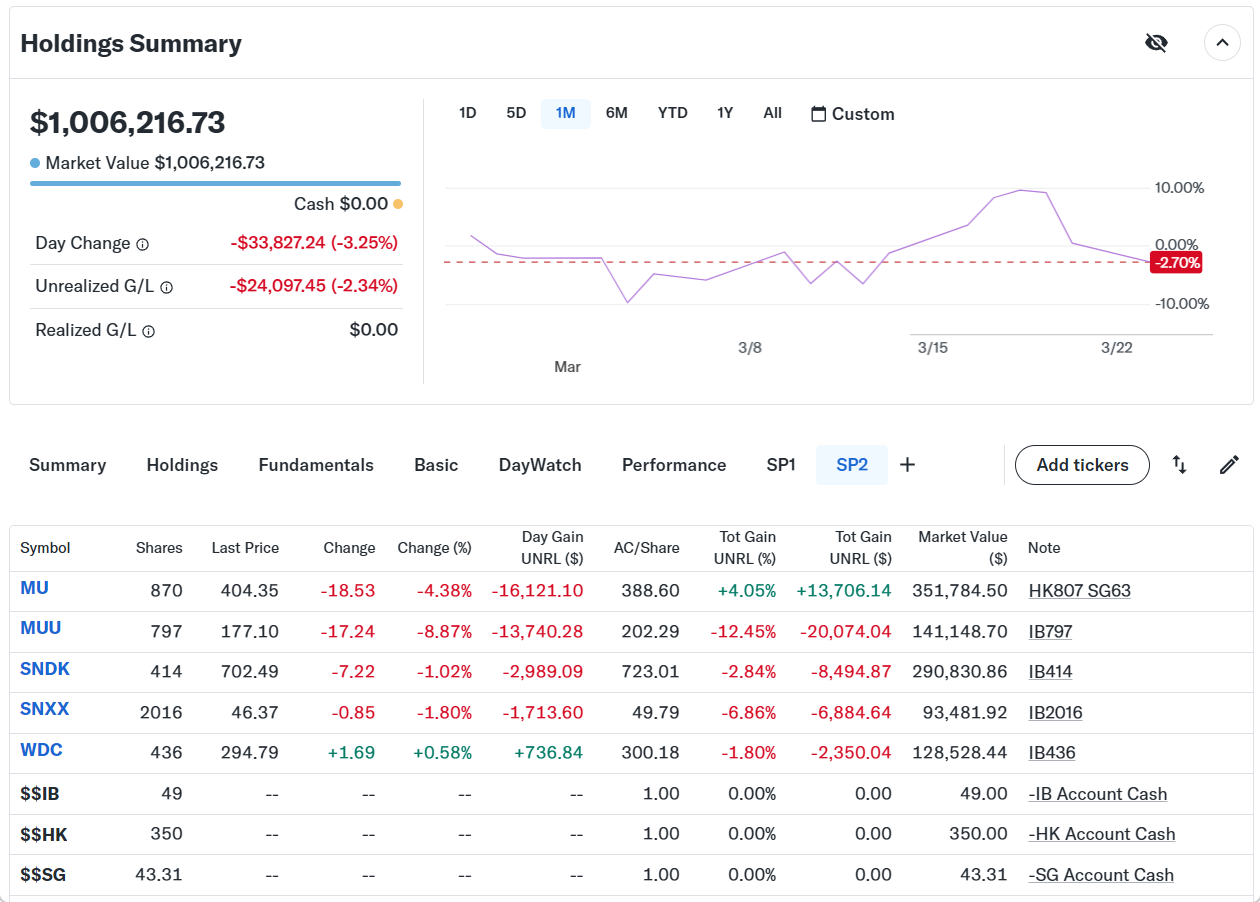
Task: Open the Performance tab
Action: point(674,465)
